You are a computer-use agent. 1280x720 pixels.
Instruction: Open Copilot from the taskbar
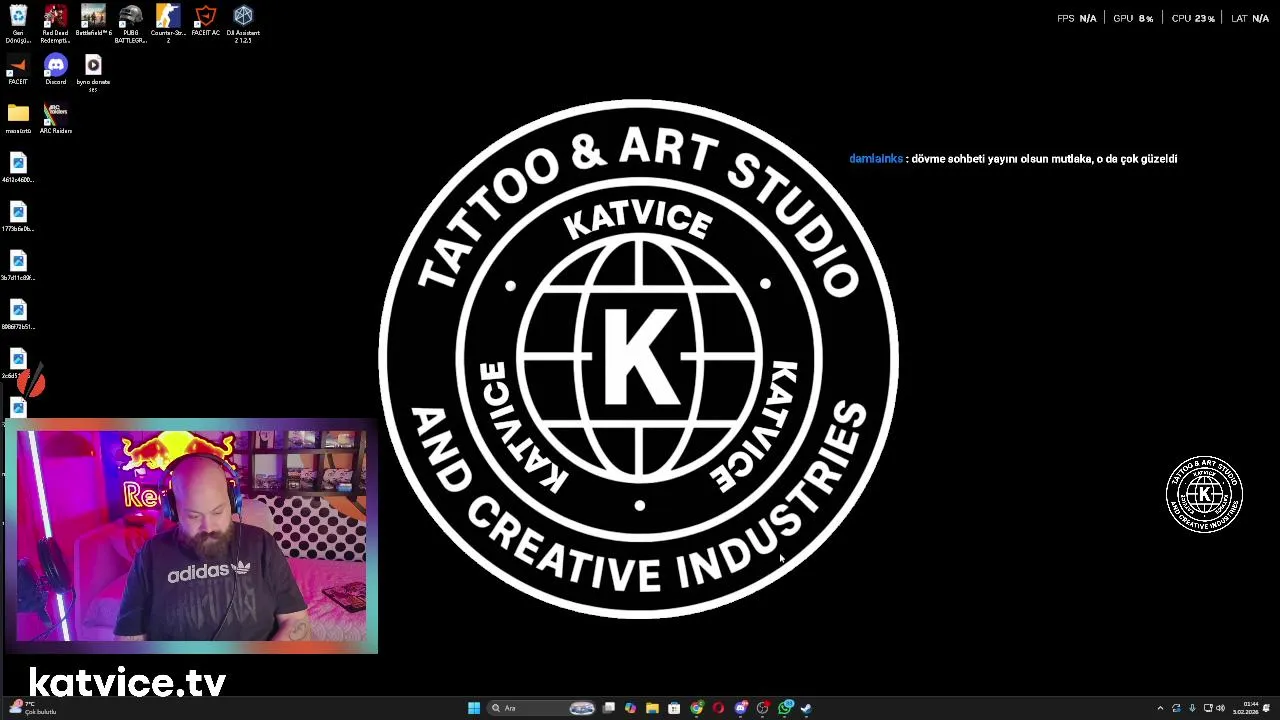pyautogui.click(x=630, y=708)
